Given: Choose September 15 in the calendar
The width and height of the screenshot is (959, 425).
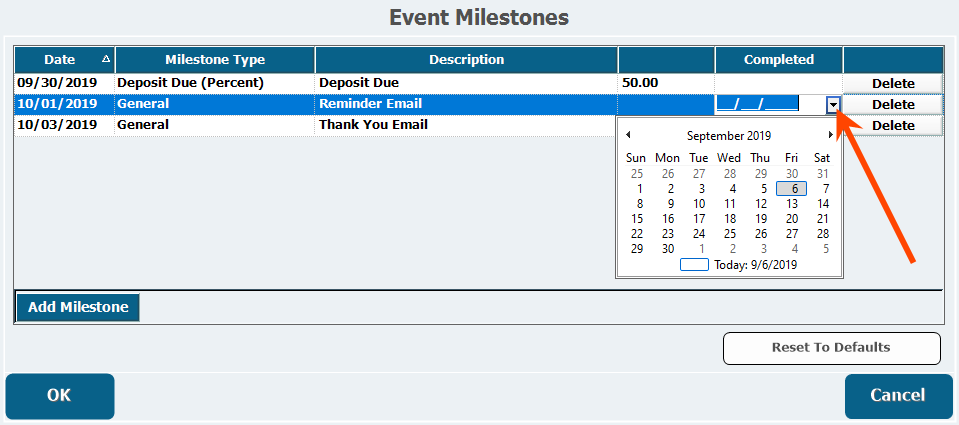Looking at the screenshot, I should click(x=639, y=218).
